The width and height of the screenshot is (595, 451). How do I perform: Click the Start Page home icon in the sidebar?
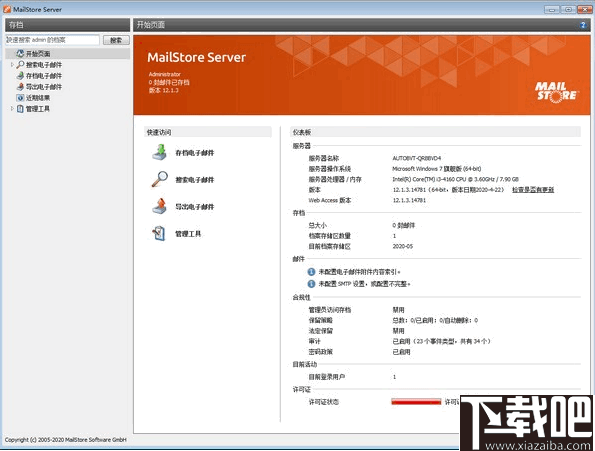20,53
